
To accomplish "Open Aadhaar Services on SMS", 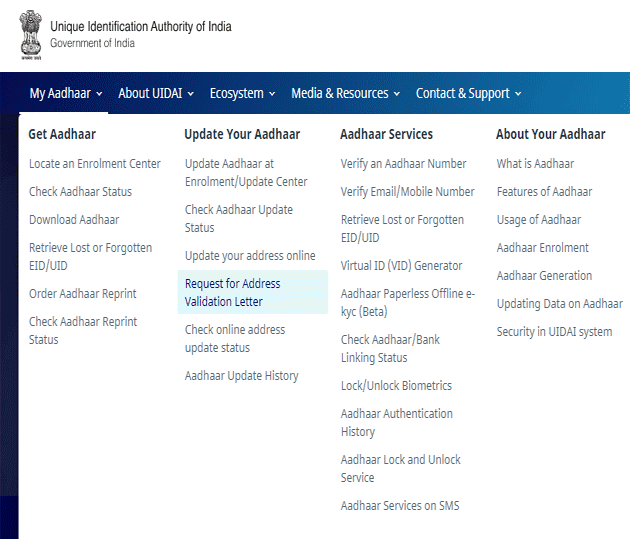I will tap(400, 506).
